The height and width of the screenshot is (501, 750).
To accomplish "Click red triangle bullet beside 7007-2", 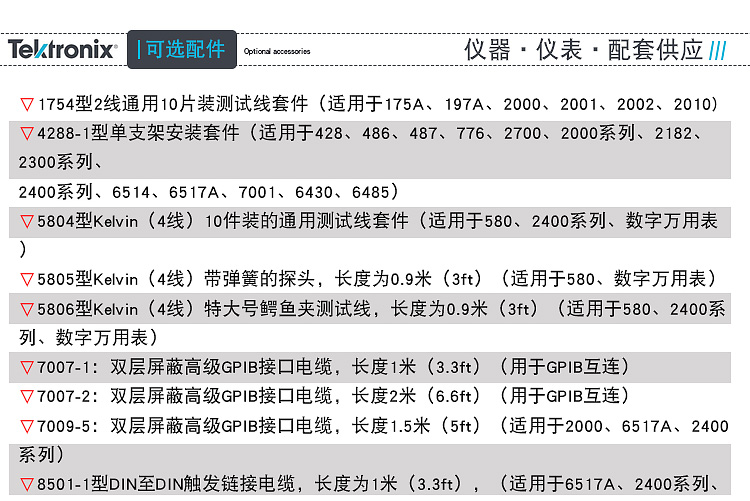I will pos(27,397).
